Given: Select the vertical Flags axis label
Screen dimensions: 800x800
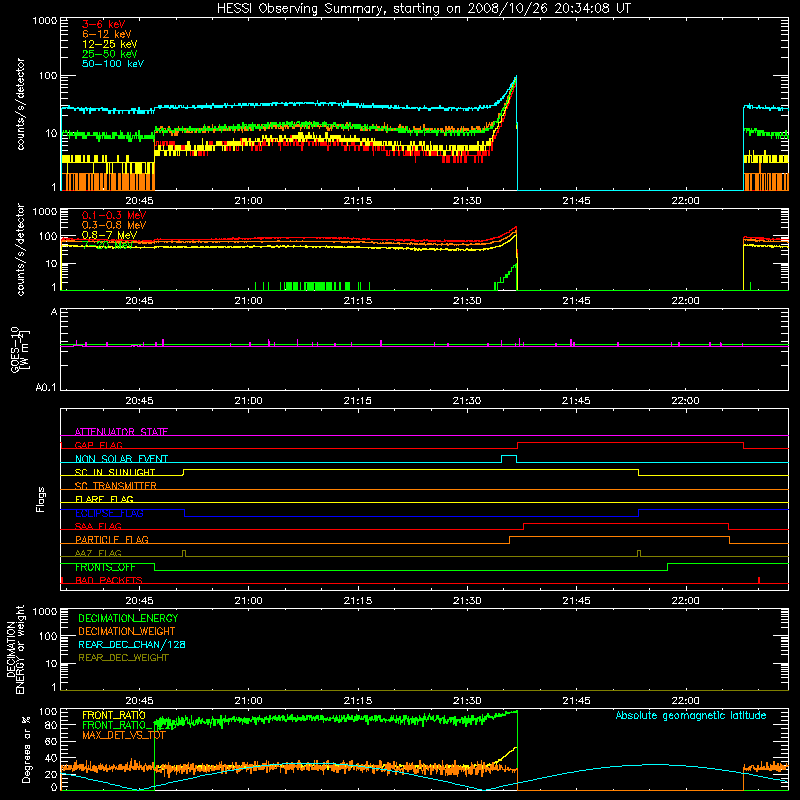Looking at the screenshot, I should [40, 499].
